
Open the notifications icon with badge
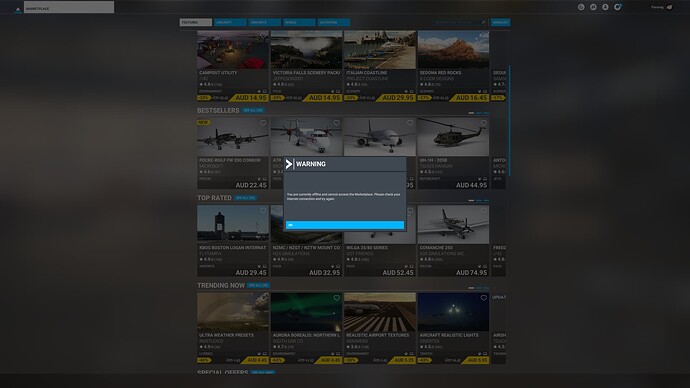[618, 7]
